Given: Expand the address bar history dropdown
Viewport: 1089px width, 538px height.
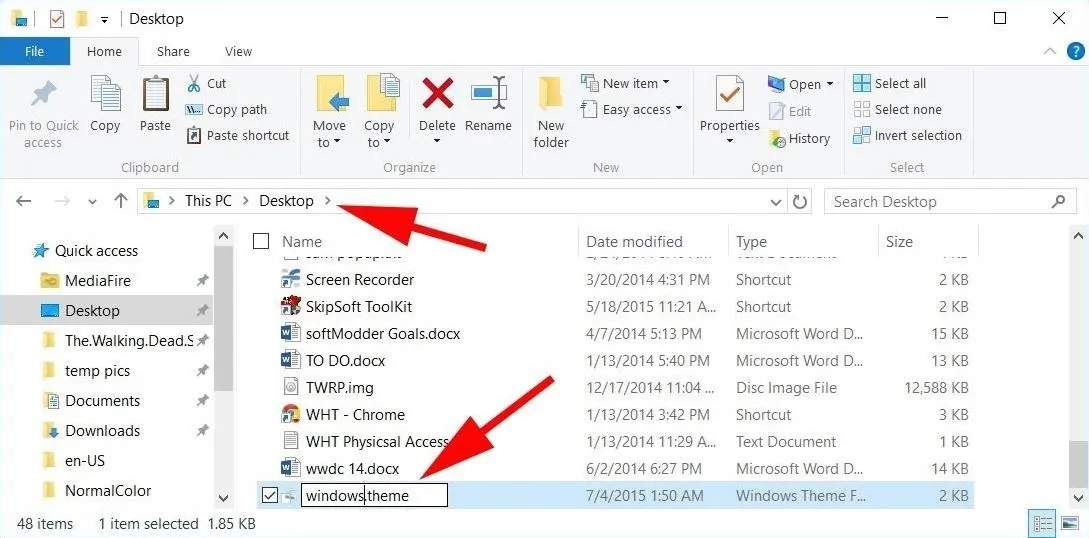Looking at the screenshot, I should [x=776, y=202].
